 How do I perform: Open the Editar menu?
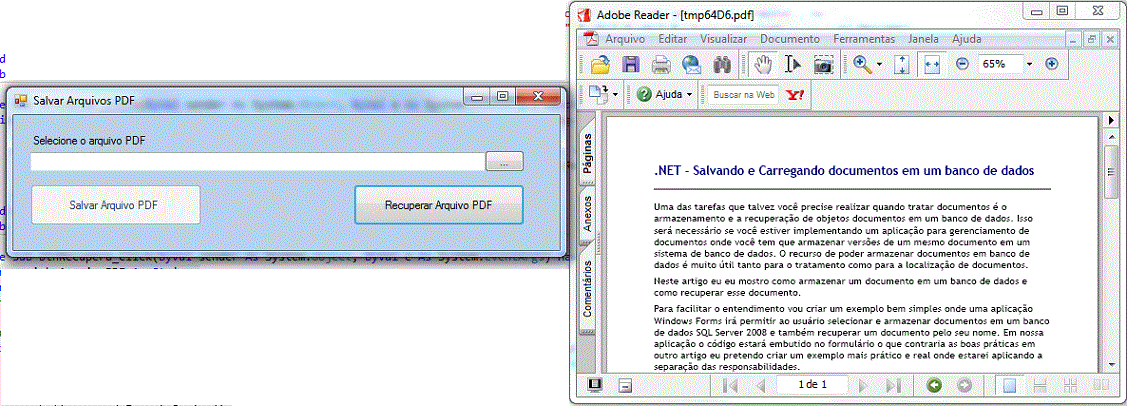pyautogui.click(x=672, y=39)
